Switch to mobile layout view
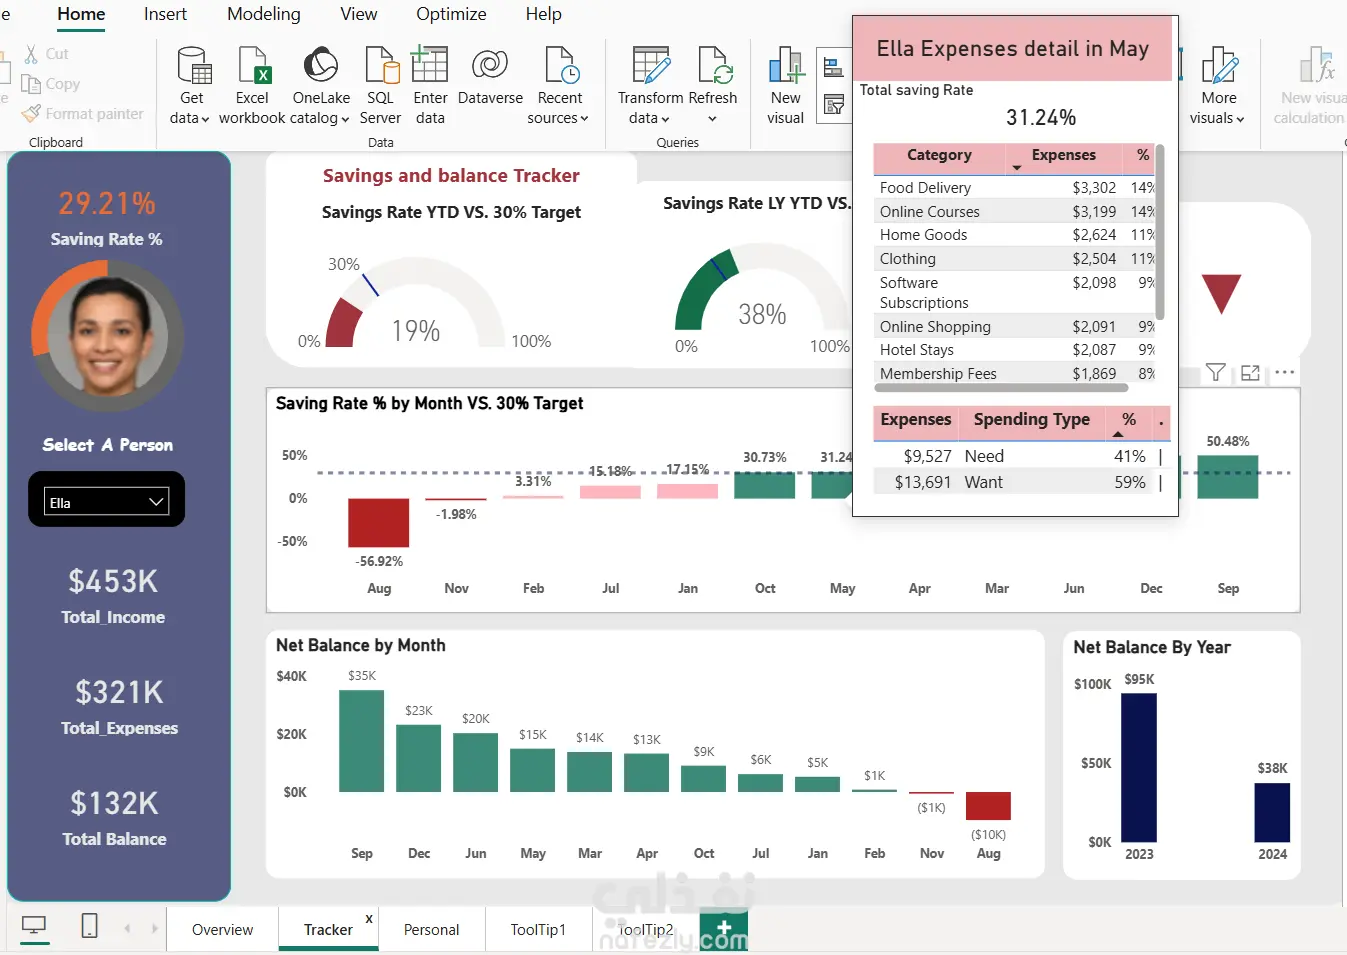This screenshot has width=1347, height=955. 89,926
